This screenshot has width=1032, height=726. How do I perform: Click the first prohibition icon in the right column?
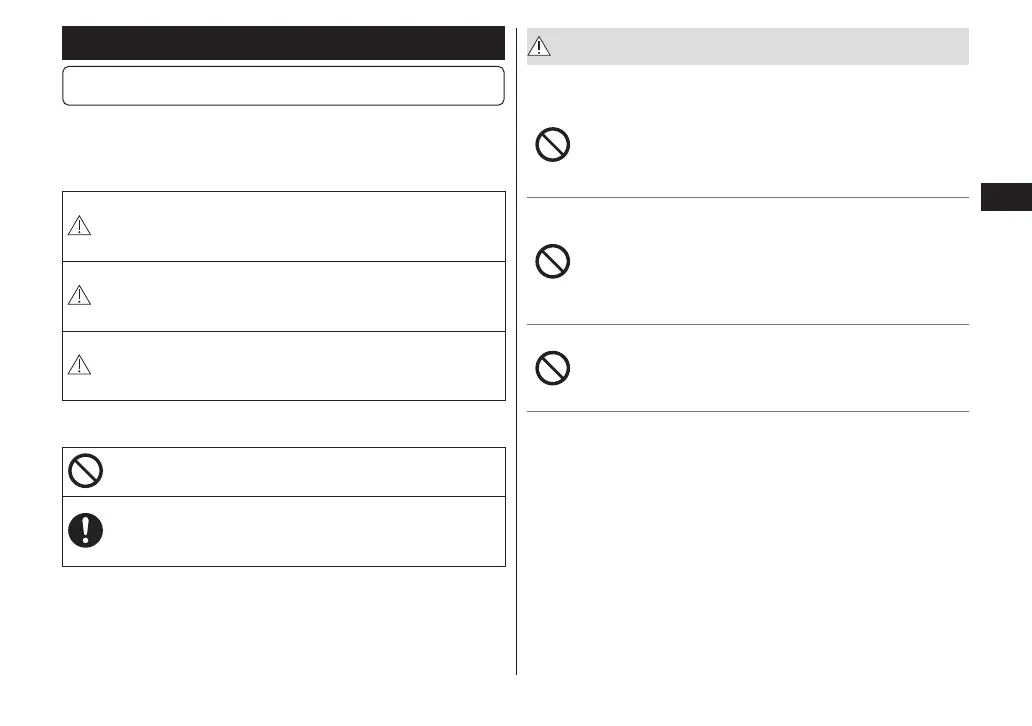pos(553,146)
